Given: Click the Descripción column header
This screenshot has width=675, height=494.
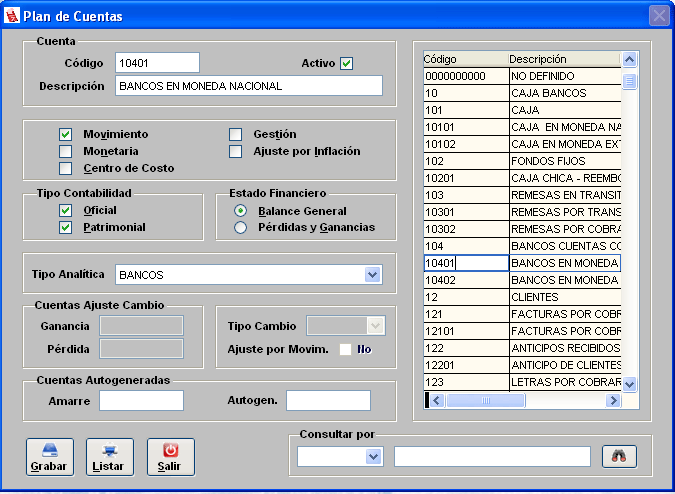Looking at the screenshot, I should (564, 59).
